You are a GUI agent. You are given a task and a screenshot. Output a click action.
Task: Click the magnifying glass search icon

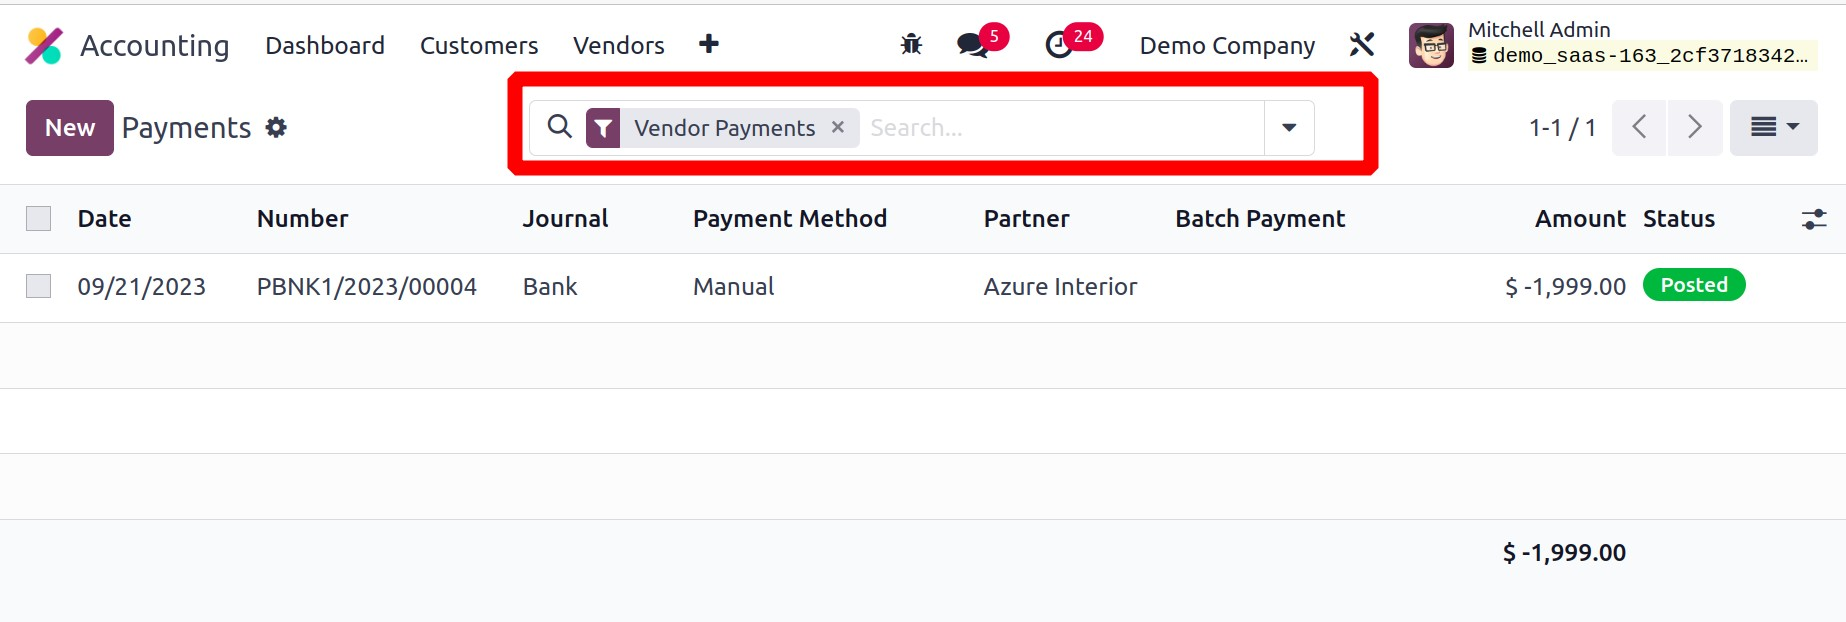[560, 127]
